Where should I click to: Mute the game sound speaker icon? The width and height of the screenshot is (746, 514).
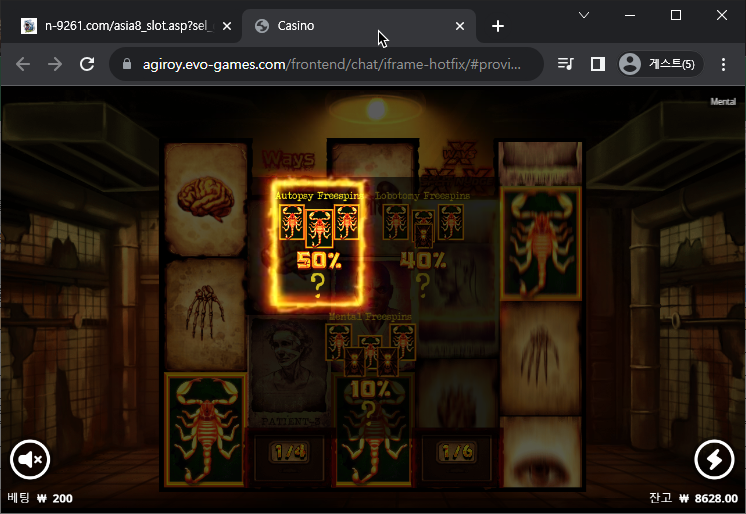pyautogui.click(x=30, y=460)
